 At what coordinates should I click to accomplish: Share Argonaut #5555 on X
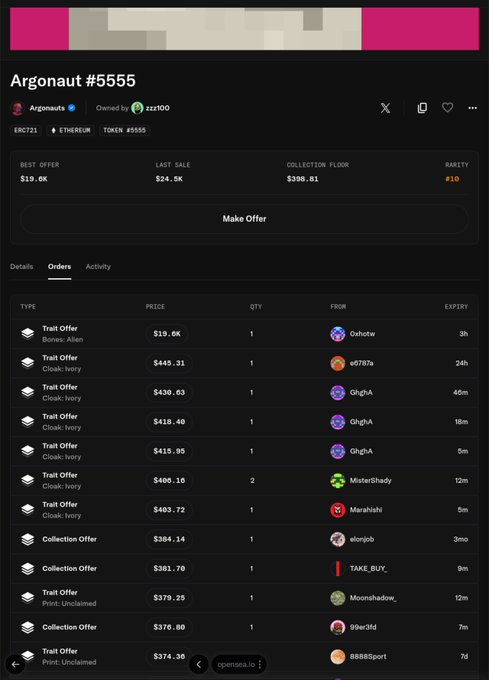pos(385,108)
